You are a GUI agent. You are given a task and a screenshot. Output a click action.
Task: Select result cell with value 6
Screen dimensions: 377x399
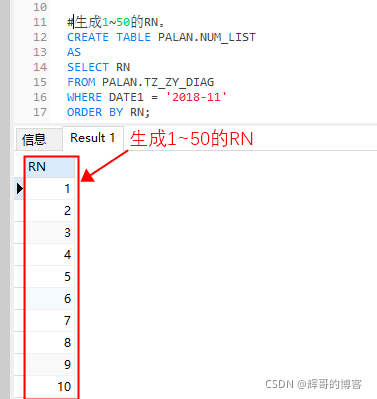click(x=50, y=299)
